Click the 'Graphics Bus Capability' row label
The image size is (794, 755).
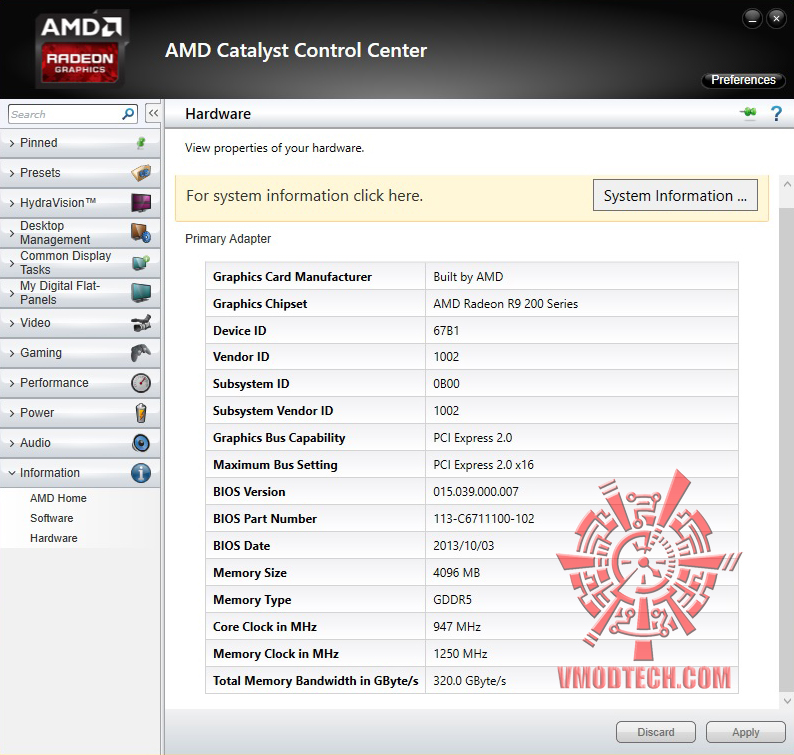tap(279, 438)
